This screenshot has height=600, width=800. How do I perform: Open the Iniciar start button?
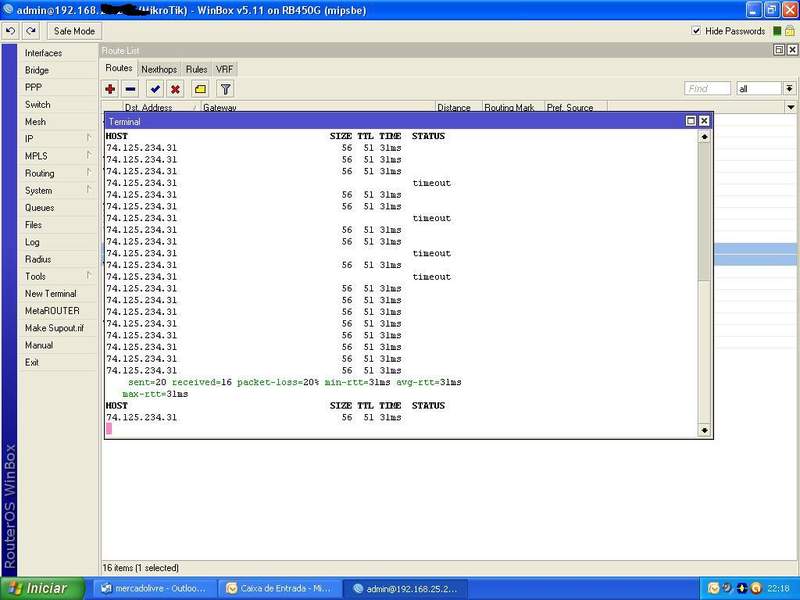(x=42, y=588)
